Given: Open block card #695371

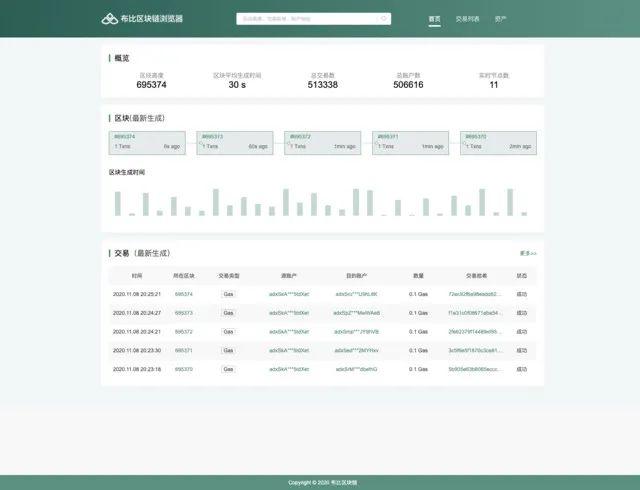Looking at the screenshot, I should (410, 143).
